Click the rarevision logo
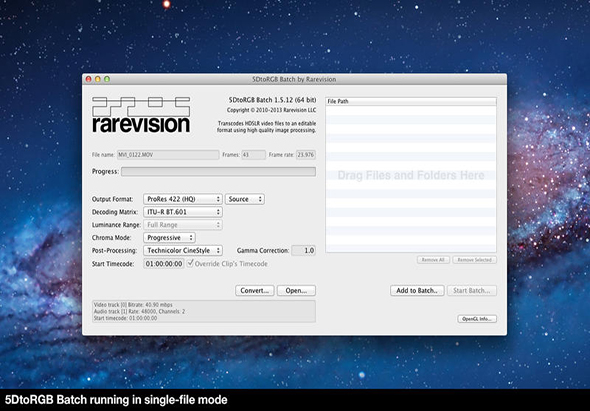Image resolution: width=590 pixels, height=411 pixels. tap(141, 115)
